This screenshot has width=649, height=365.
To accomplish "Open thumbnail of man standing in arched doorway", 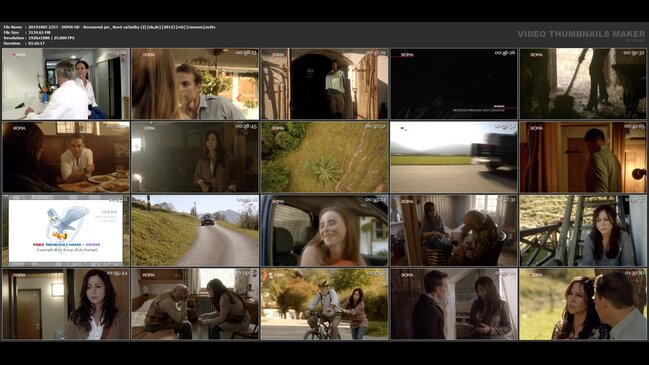I will click(324, 84).
